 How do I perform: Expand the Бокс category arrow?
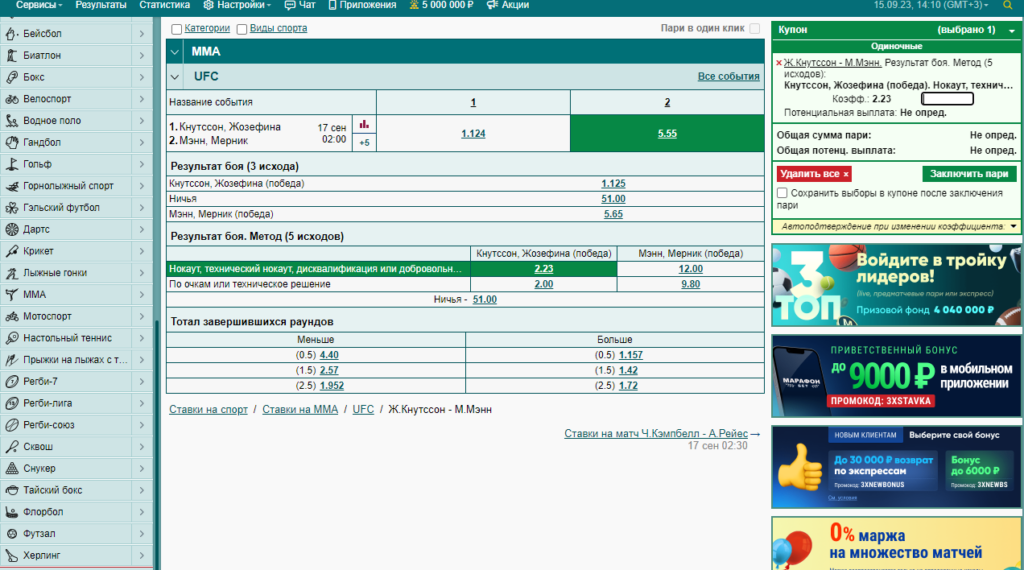click(x=142, y=77)
